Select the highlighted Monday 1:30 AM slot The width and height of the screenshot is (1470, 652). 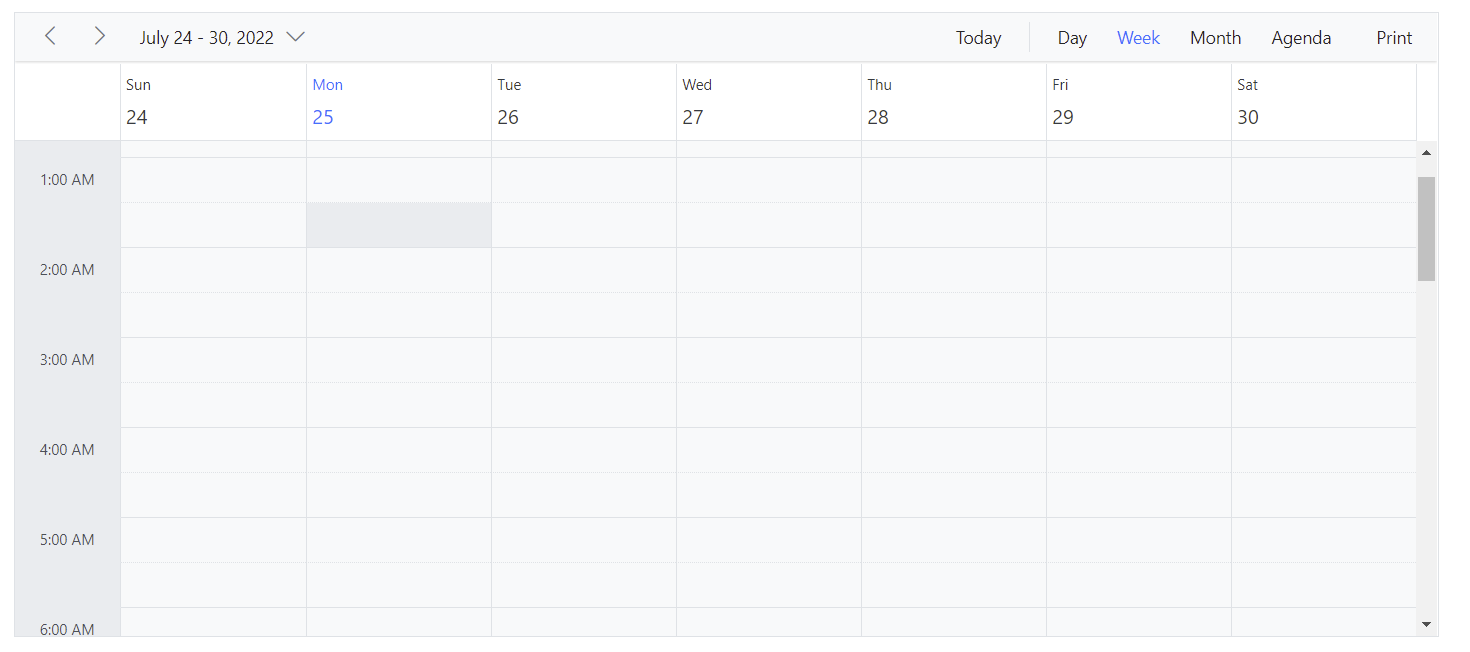(x=399, y=225)
